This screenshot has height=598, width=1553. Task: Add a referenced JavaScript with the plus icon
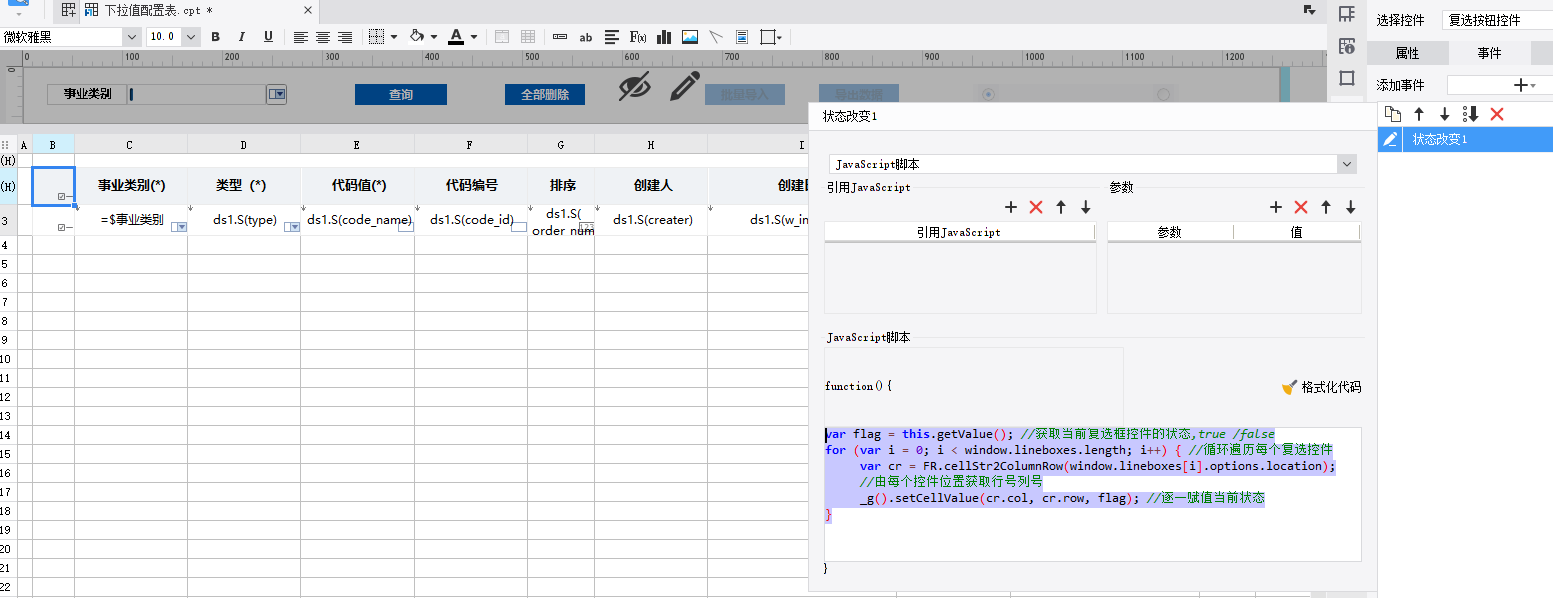click(1011, 207)
